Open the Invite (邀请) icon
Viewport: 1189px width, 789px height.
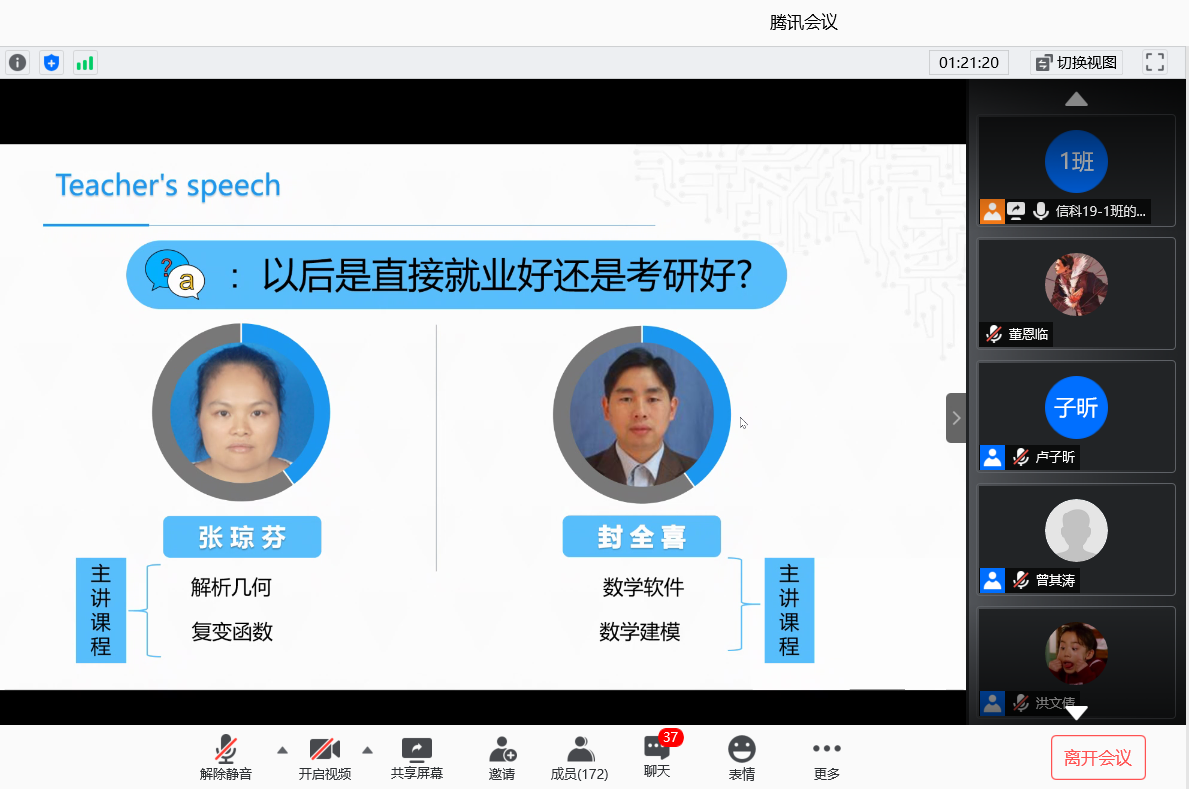pyautogui.click(x=502, y=758)
